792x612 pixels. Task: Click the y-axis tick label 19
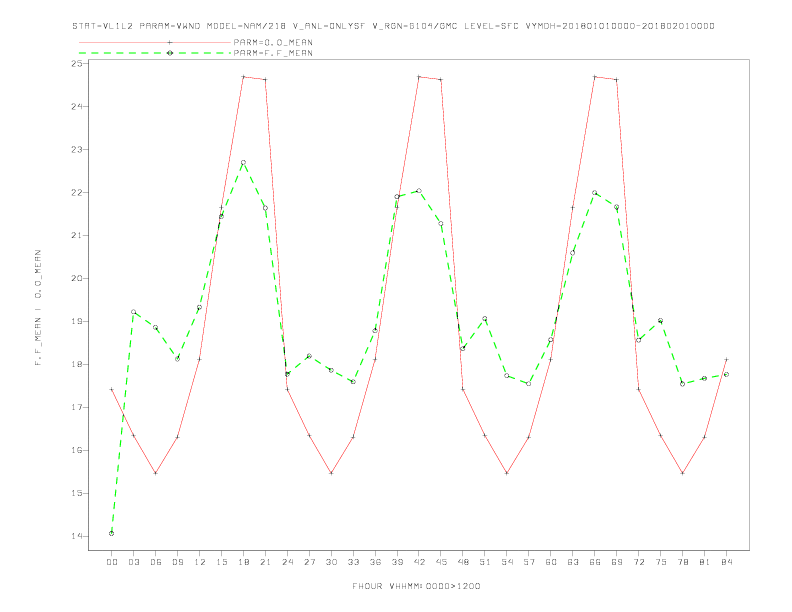77,321
